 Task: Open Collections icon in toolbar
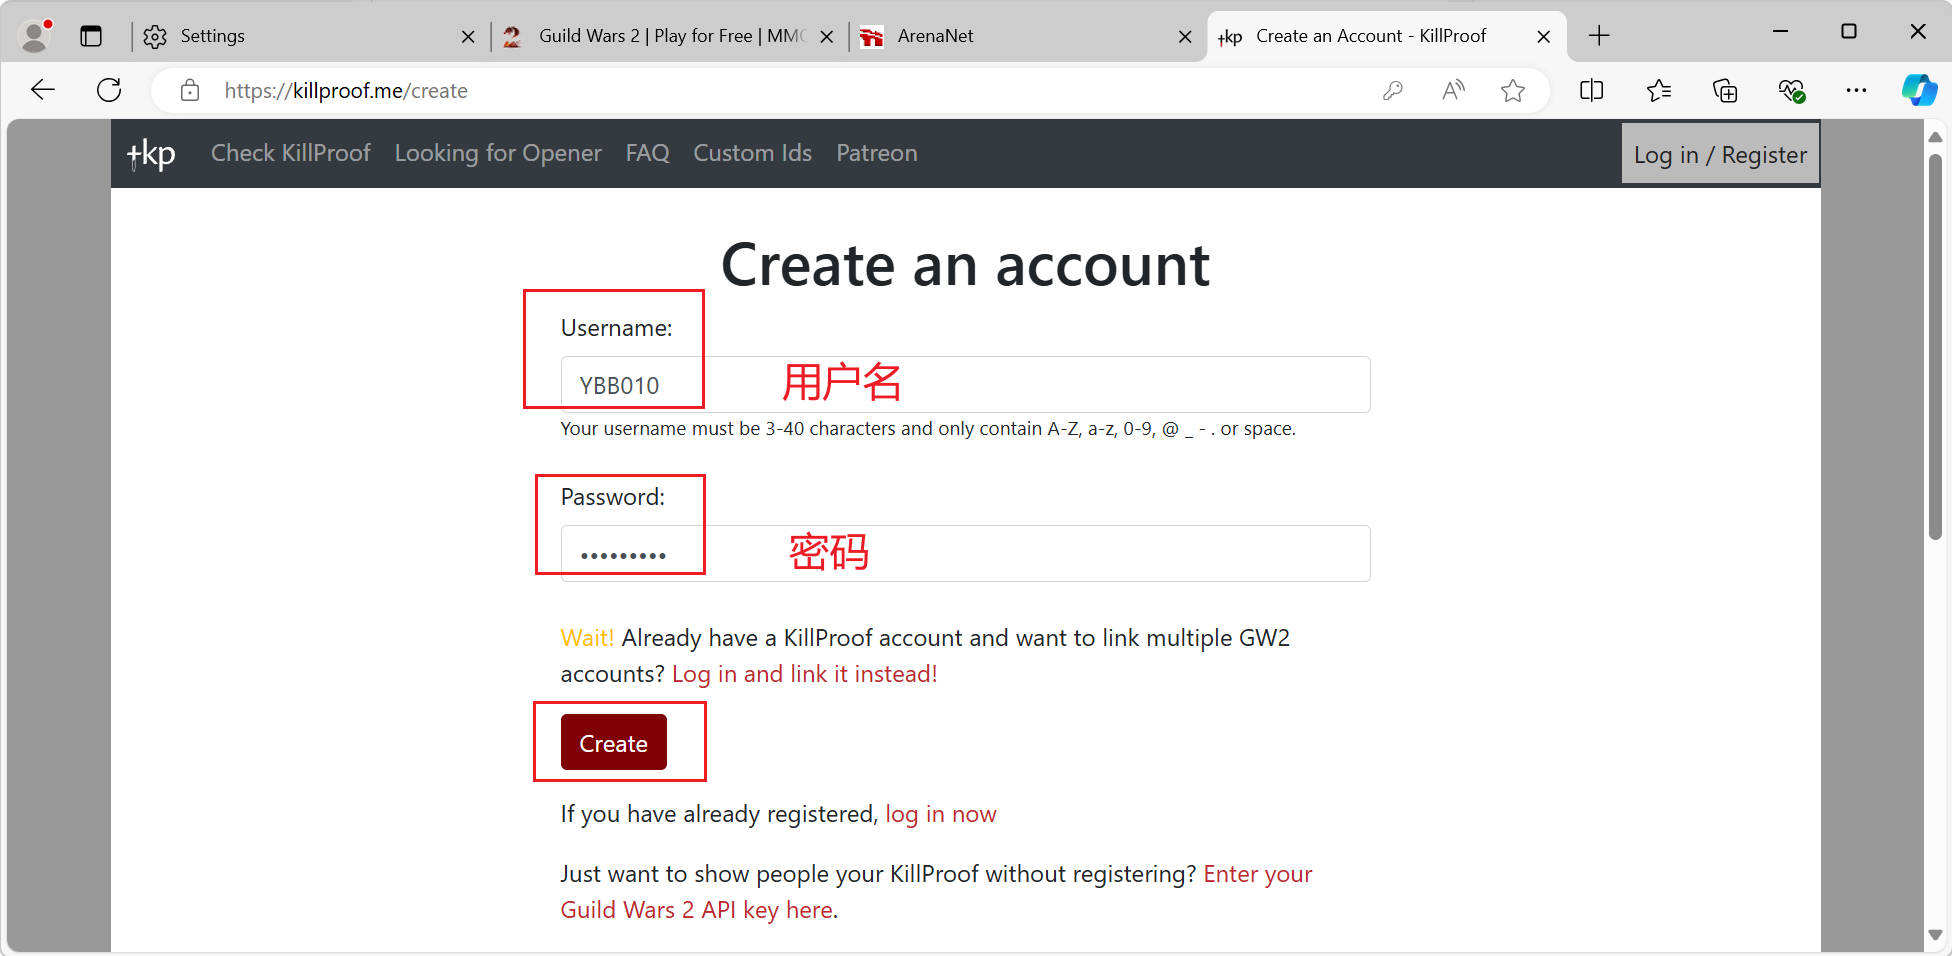coord(1725,91)
